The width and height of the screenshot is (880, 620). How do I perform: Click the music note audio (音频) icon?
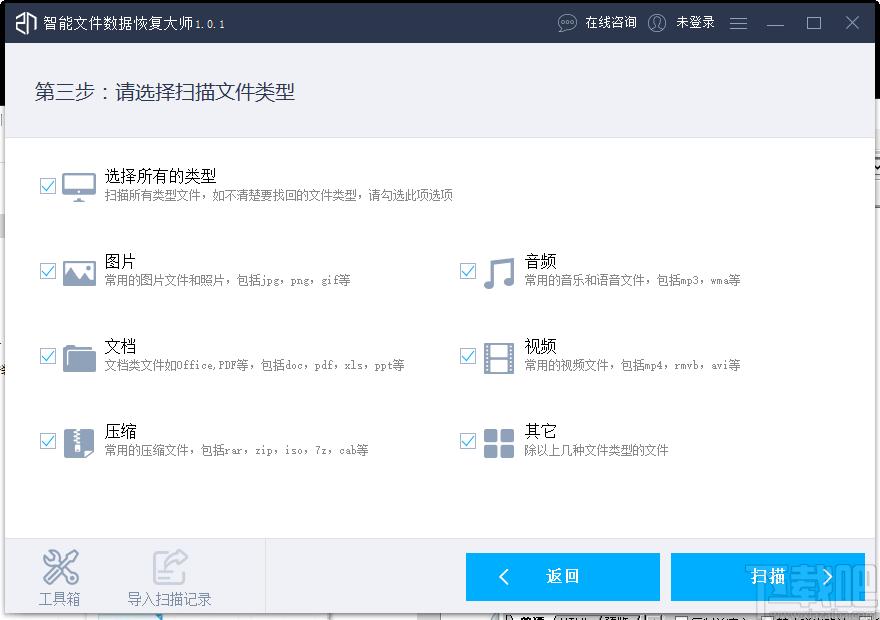499,272
